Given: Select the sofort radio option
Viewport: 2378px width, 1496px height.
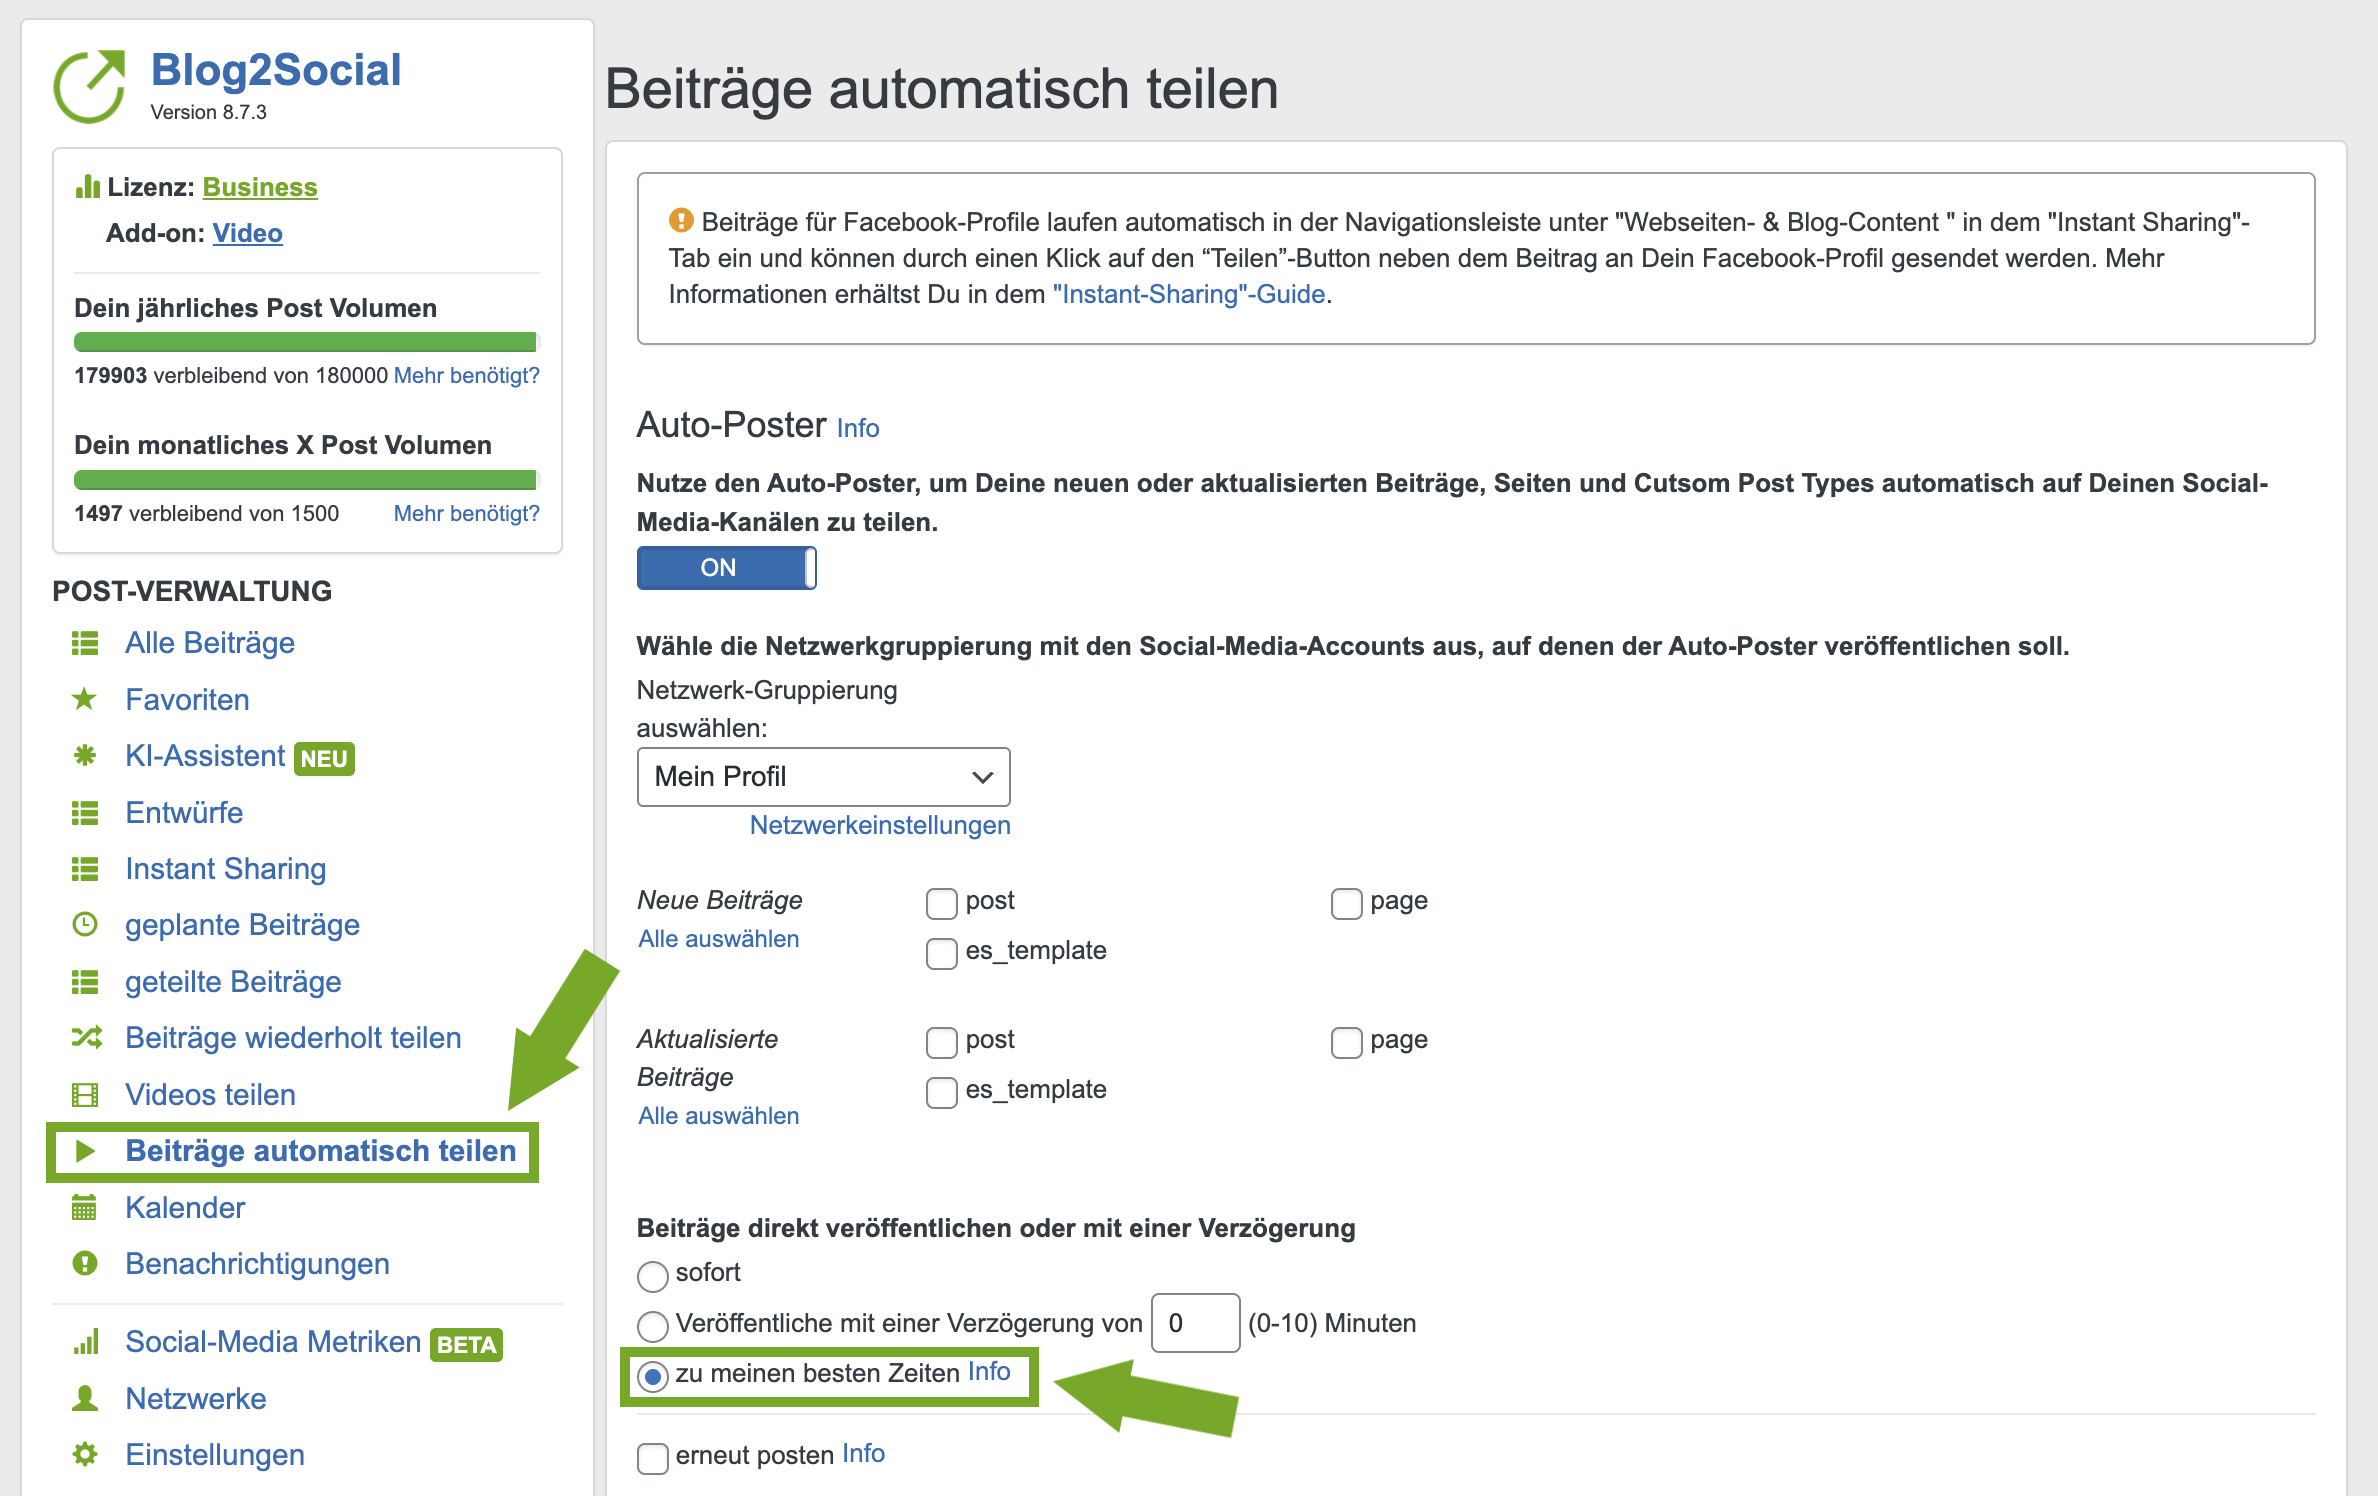Looking at the screenshot, I should point(652,1276).
